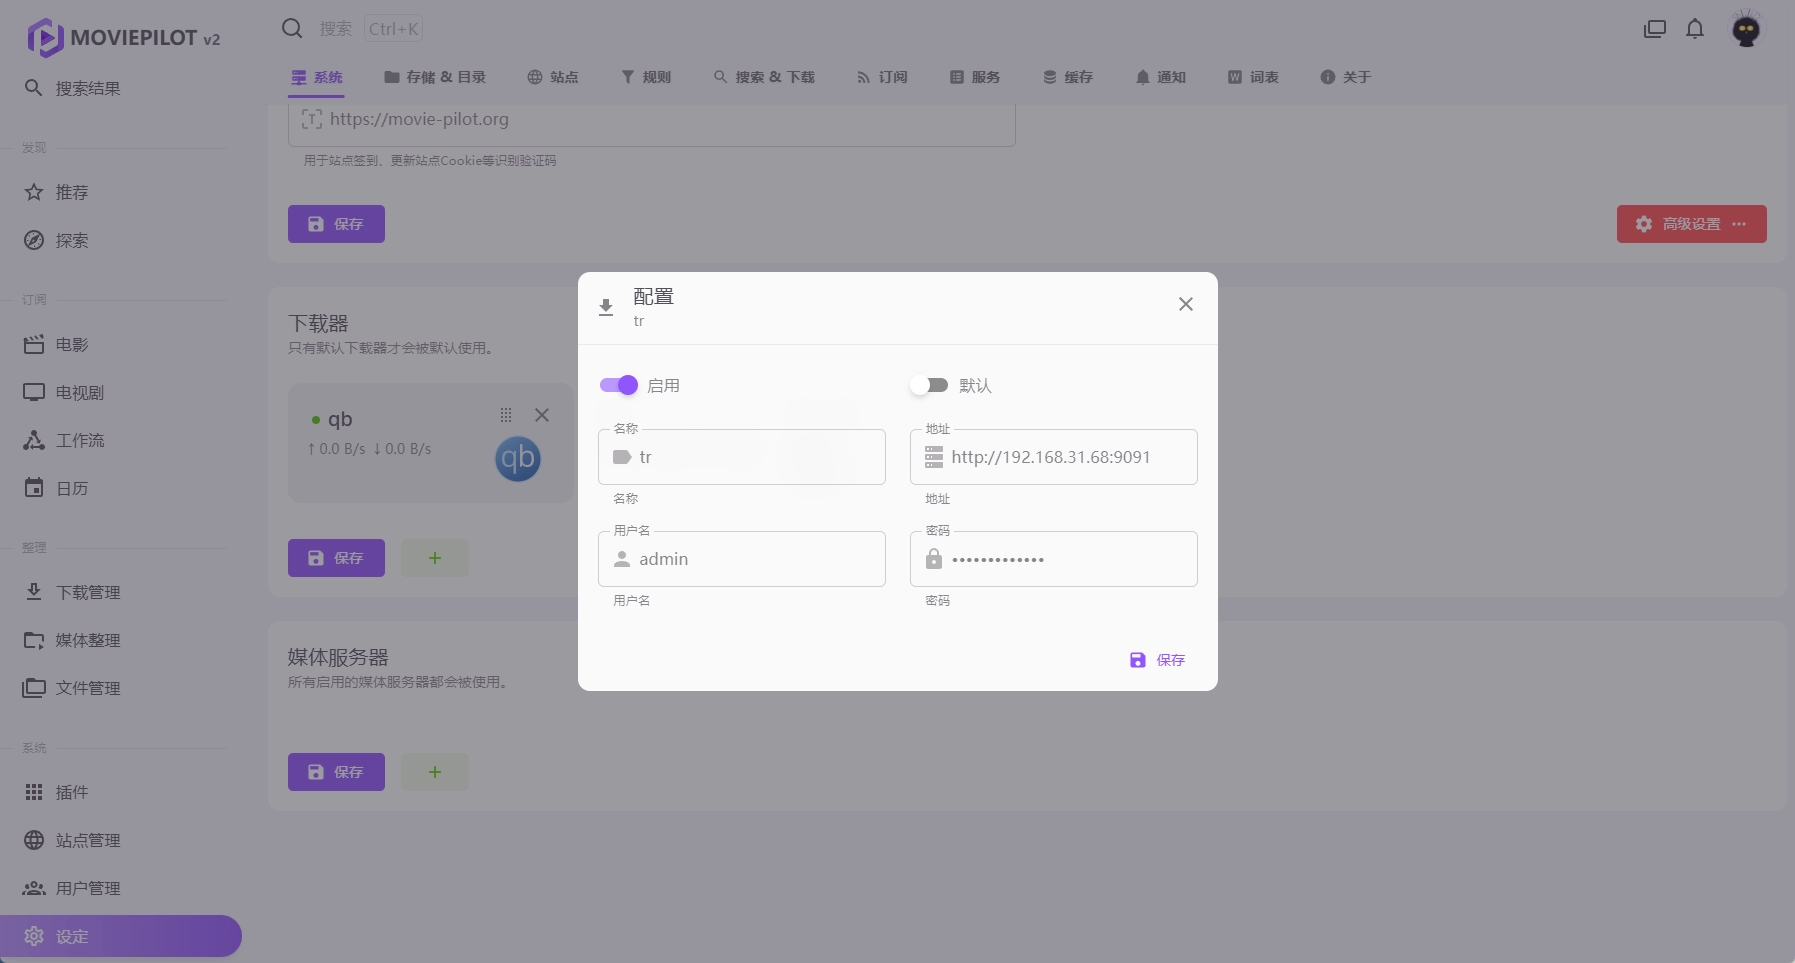Click the top 保存 button below URL field
The image size is (1795, 963).
pos(336,224)
